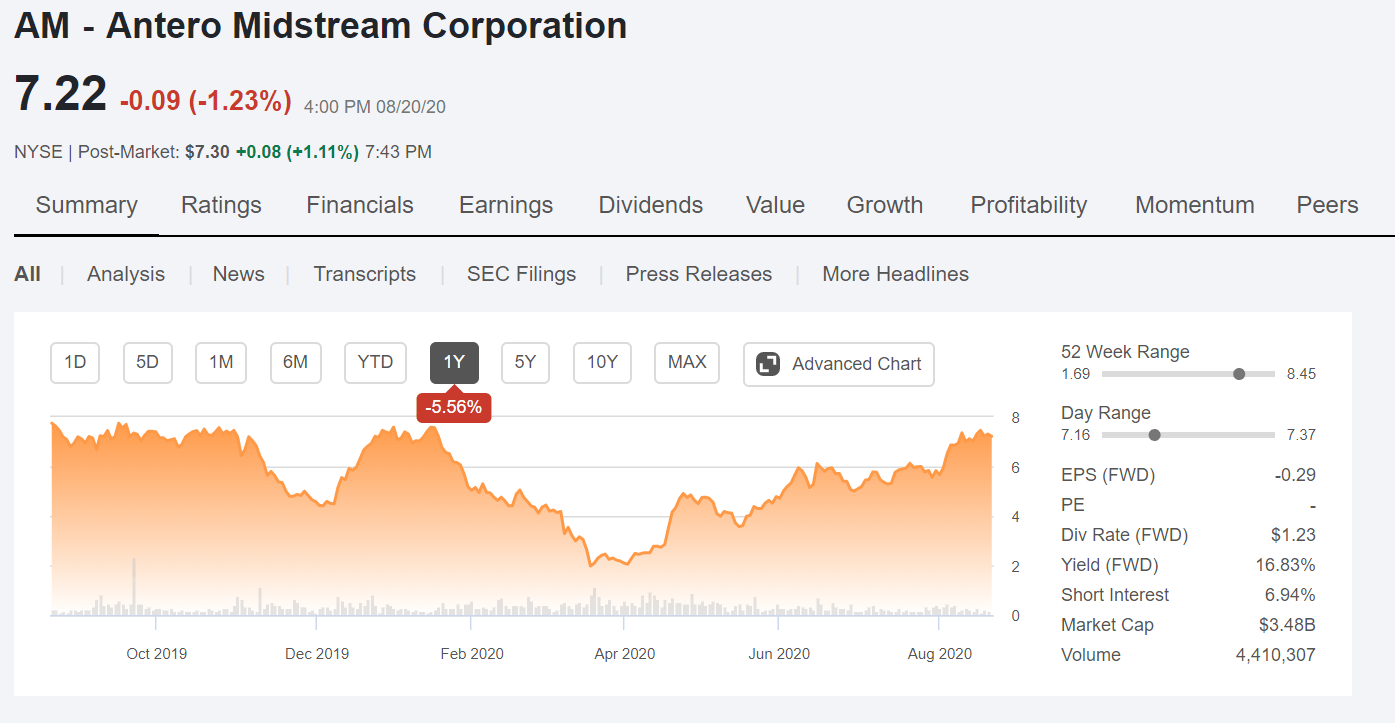Screen dimensions: 1395x723
Task: Click the Short Interest label
Action: pos(1115,595)
